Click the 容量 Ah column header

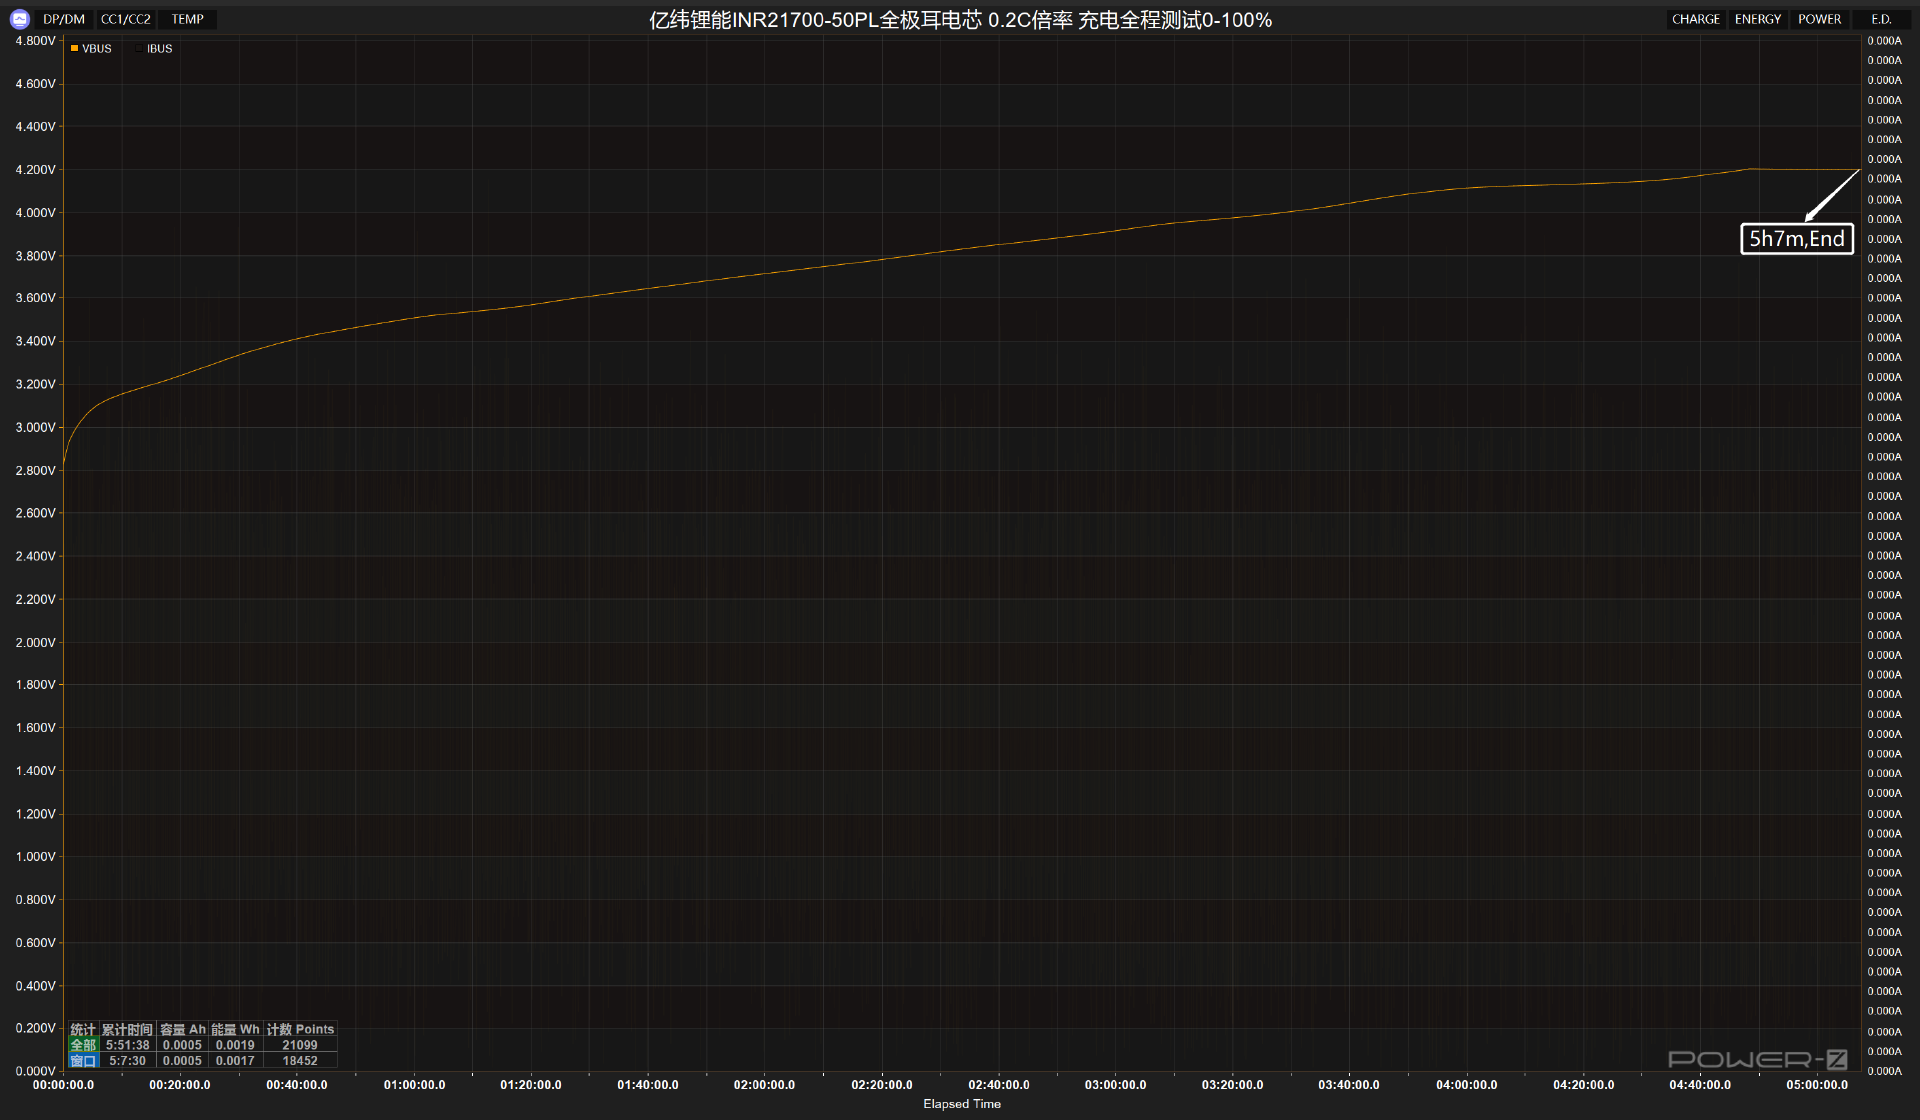click(x=183, y=1029)
